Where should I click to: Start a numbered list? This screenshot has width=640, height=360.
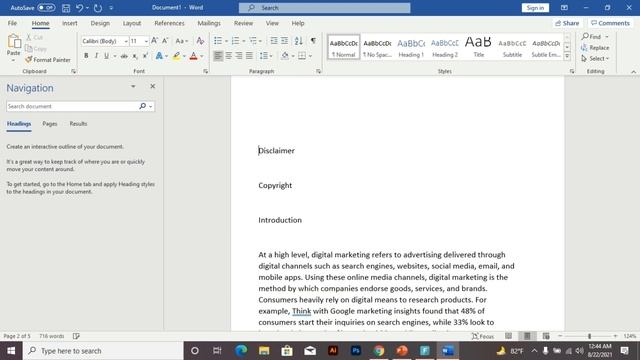click(236, 41)
